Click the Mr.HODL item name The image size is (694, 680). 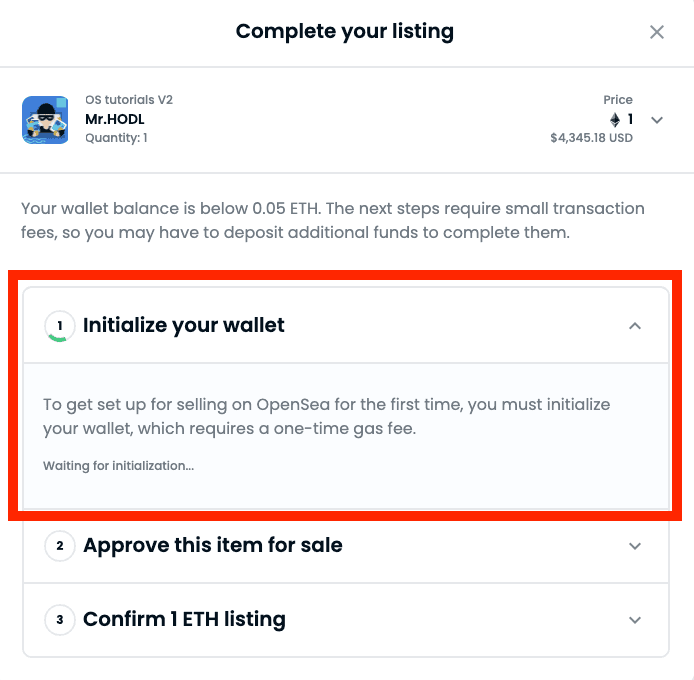115,119
